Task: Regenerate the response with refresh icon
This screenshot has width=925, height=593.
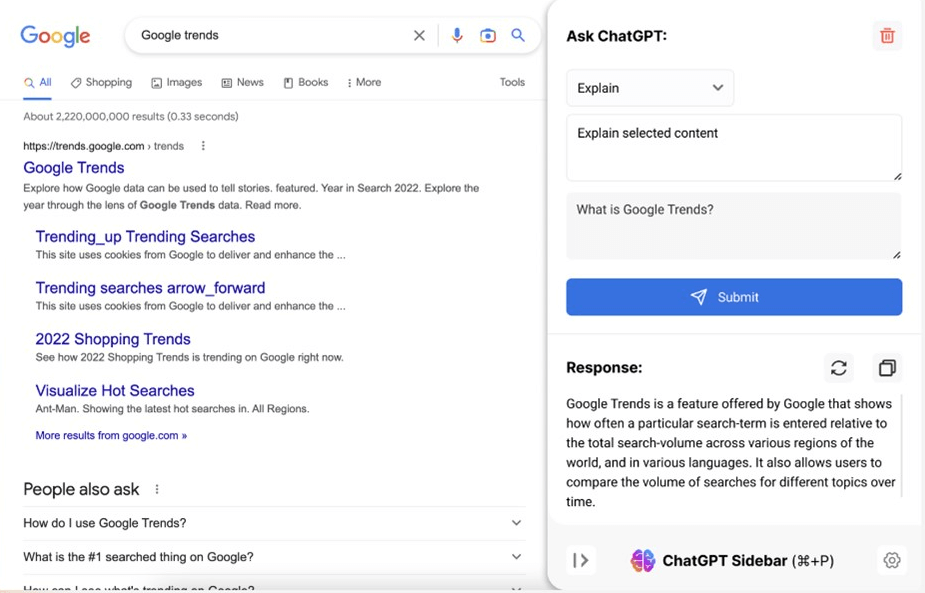Action: (x=839, y=368)
